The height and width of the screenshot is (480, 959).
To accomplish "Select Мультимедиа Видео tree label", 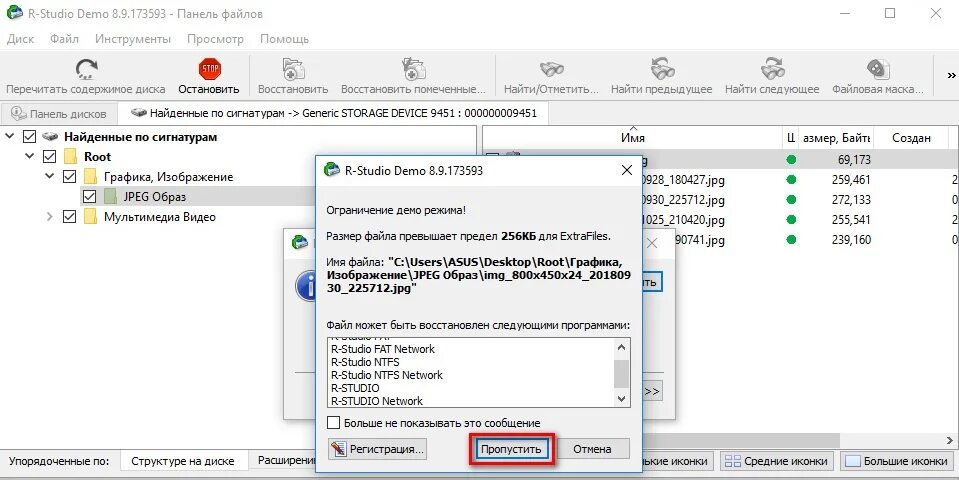I will click(x=160, y=217).
